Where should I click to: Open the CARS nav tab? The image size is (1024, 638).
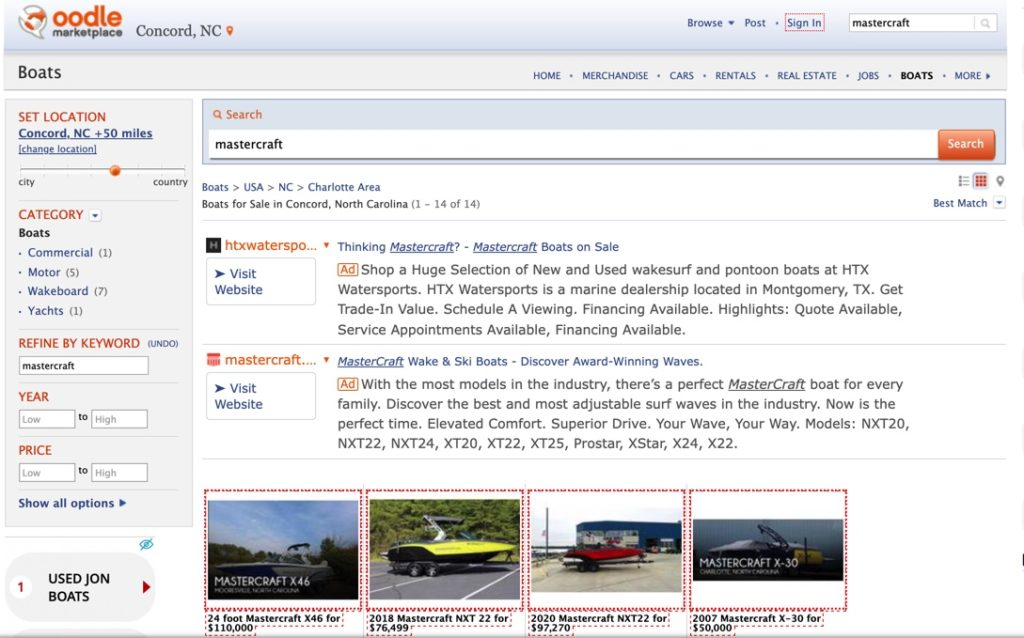pyautogui.click(x=681, y=76)
